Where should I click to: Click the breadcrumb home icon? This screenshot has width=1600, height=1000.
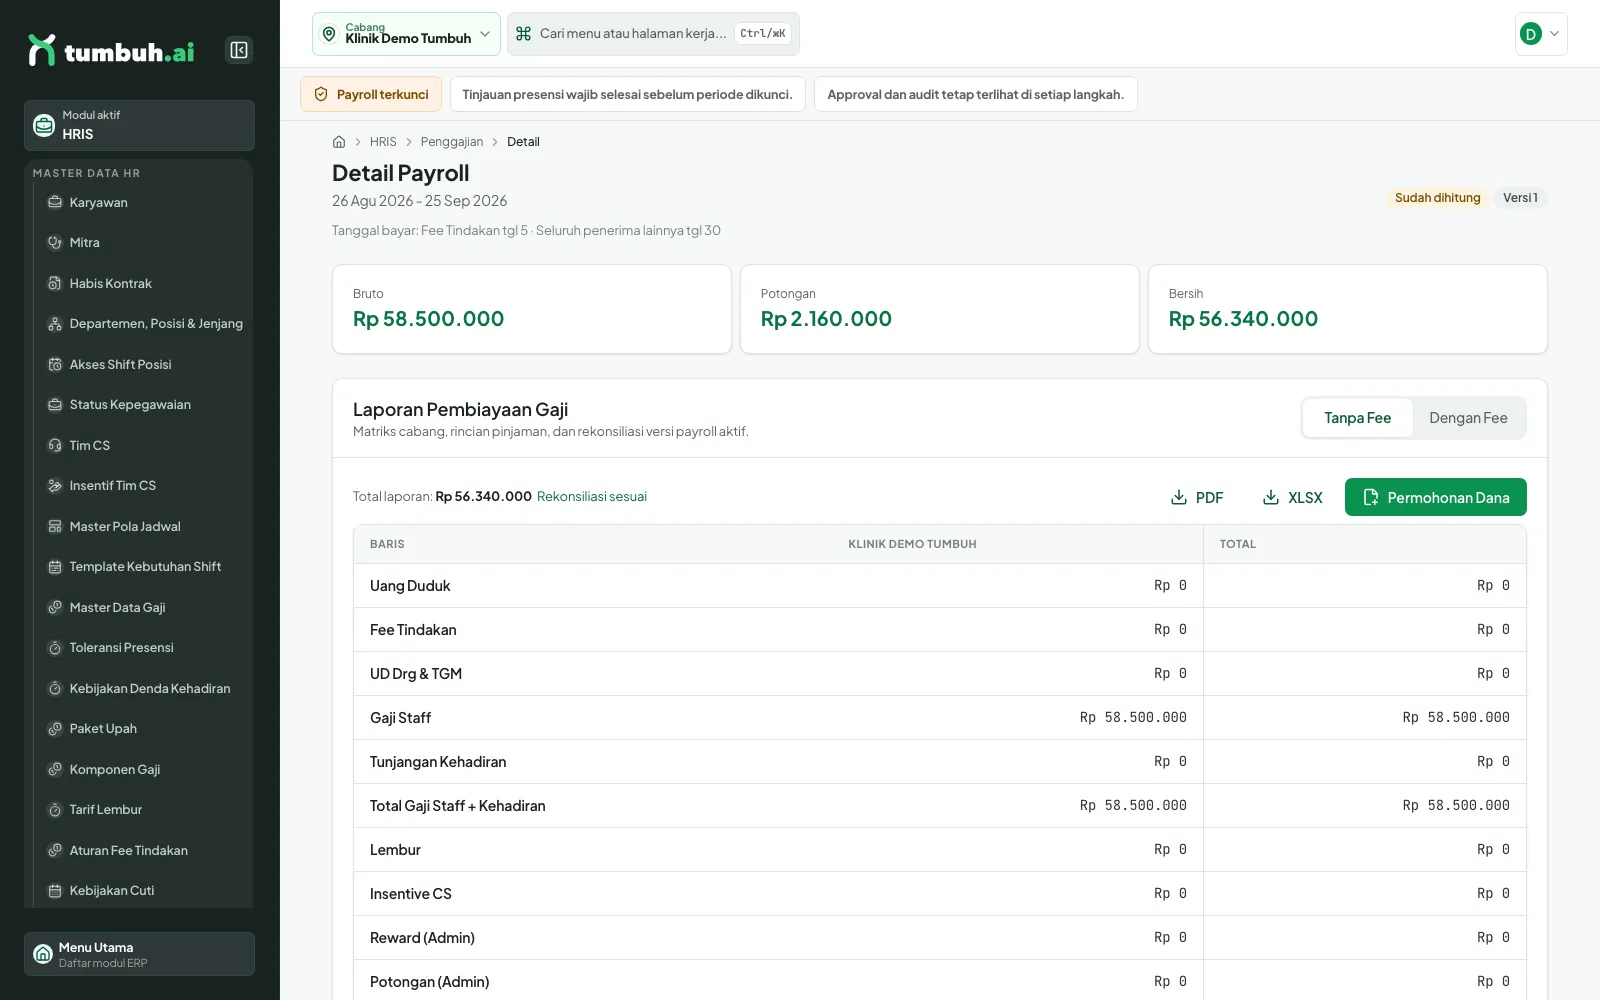[339, 142]
